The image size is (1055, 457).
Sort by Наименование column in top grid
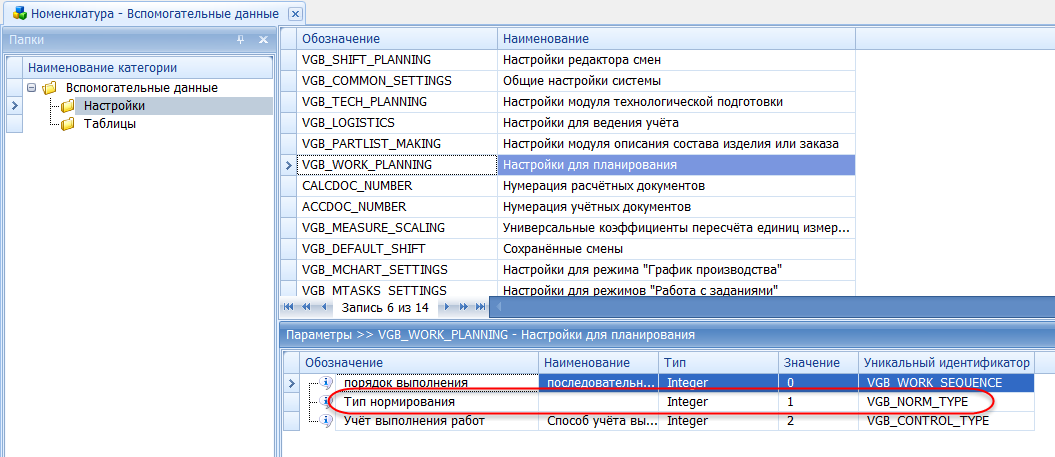coord(675,38)
